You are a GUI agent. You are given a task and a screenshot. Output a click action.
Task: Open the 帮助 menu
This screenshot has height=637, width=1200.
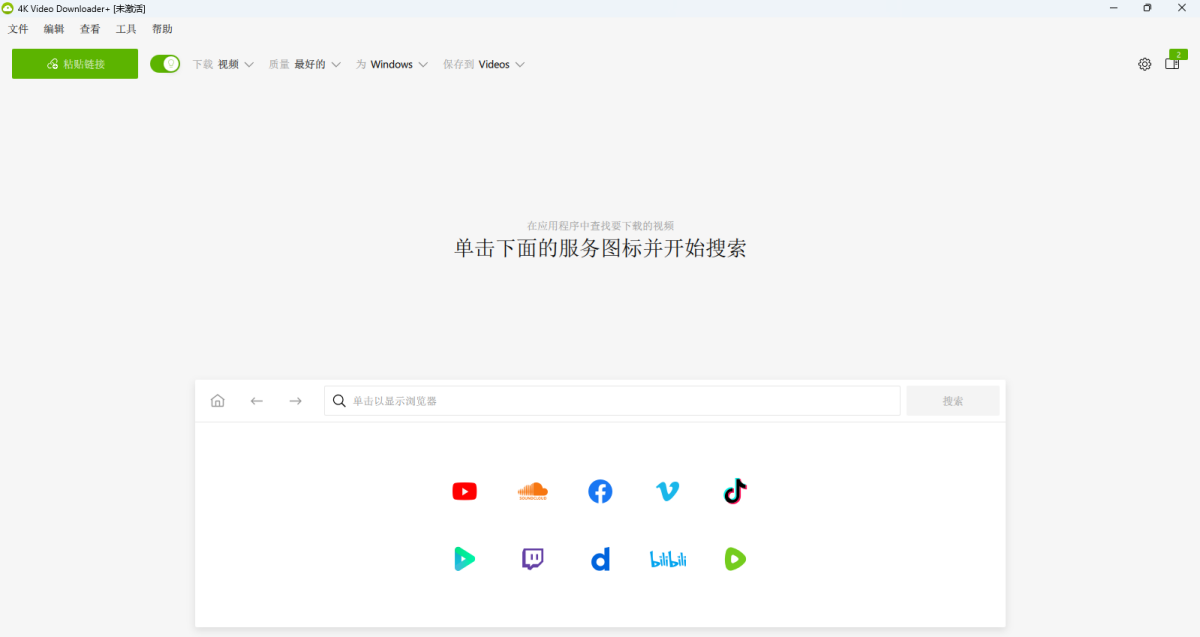161,29
